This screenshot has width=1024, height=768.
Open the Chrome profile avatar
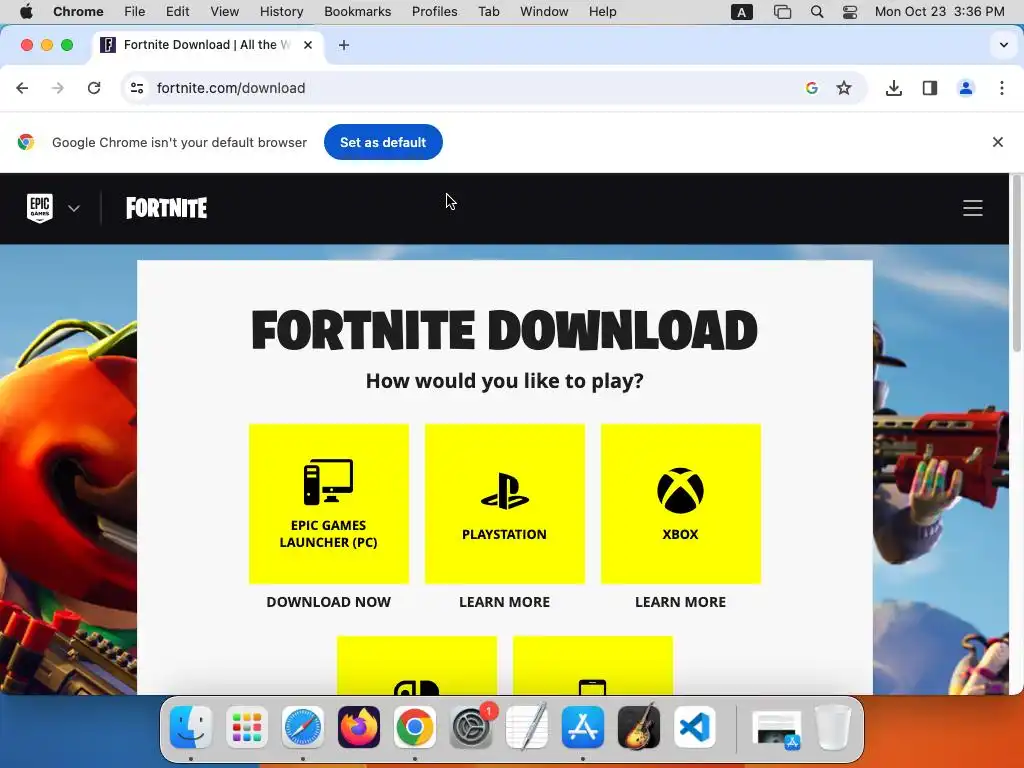click(965, 88)
